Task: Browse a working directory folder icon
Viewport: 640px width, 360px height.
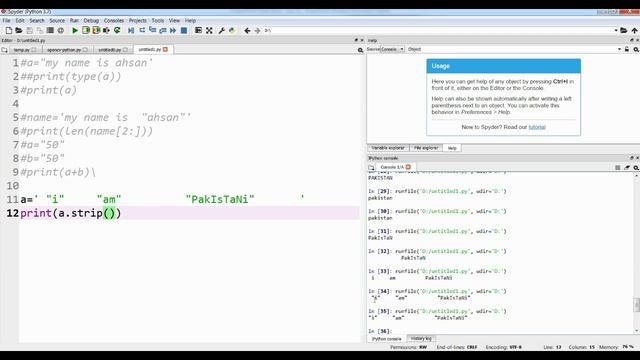Action: tap(624, 30)
